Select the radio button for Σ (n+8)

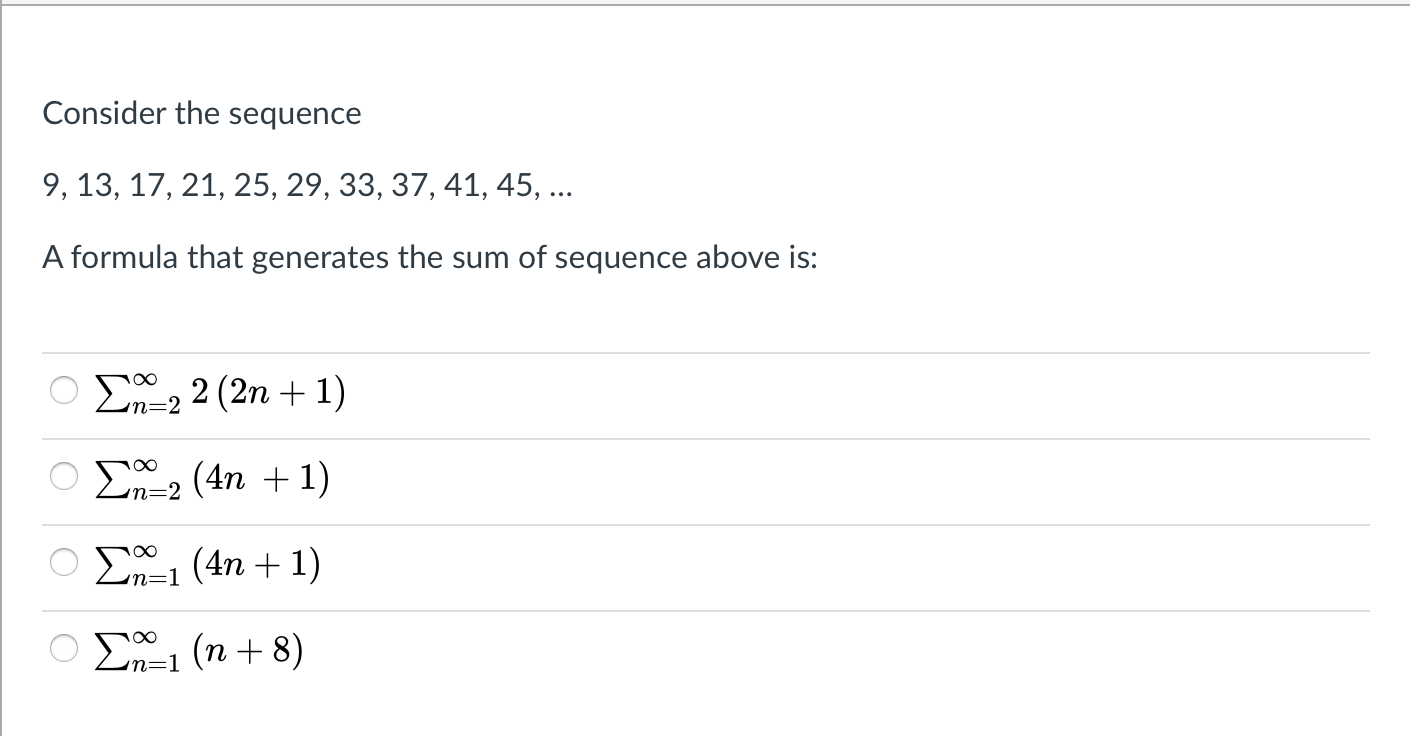[x=63, y=649]
